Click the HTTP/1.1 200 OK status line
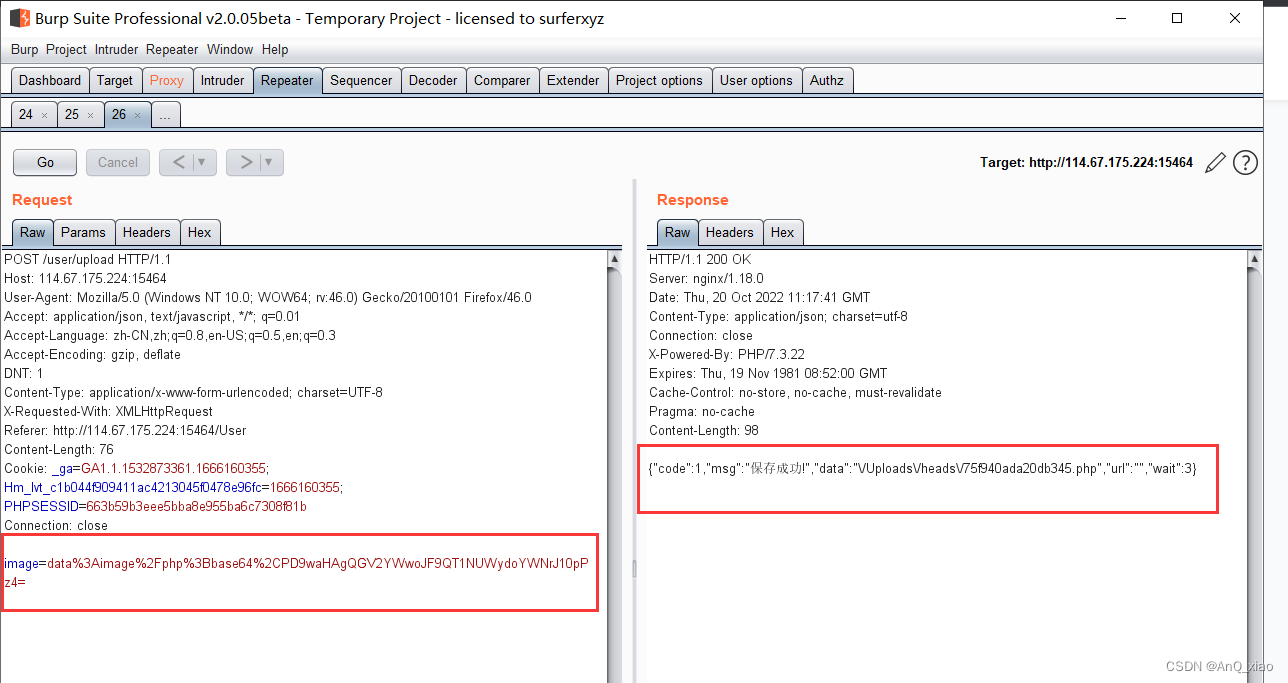 pyautogui.click(x=700, y=259)
